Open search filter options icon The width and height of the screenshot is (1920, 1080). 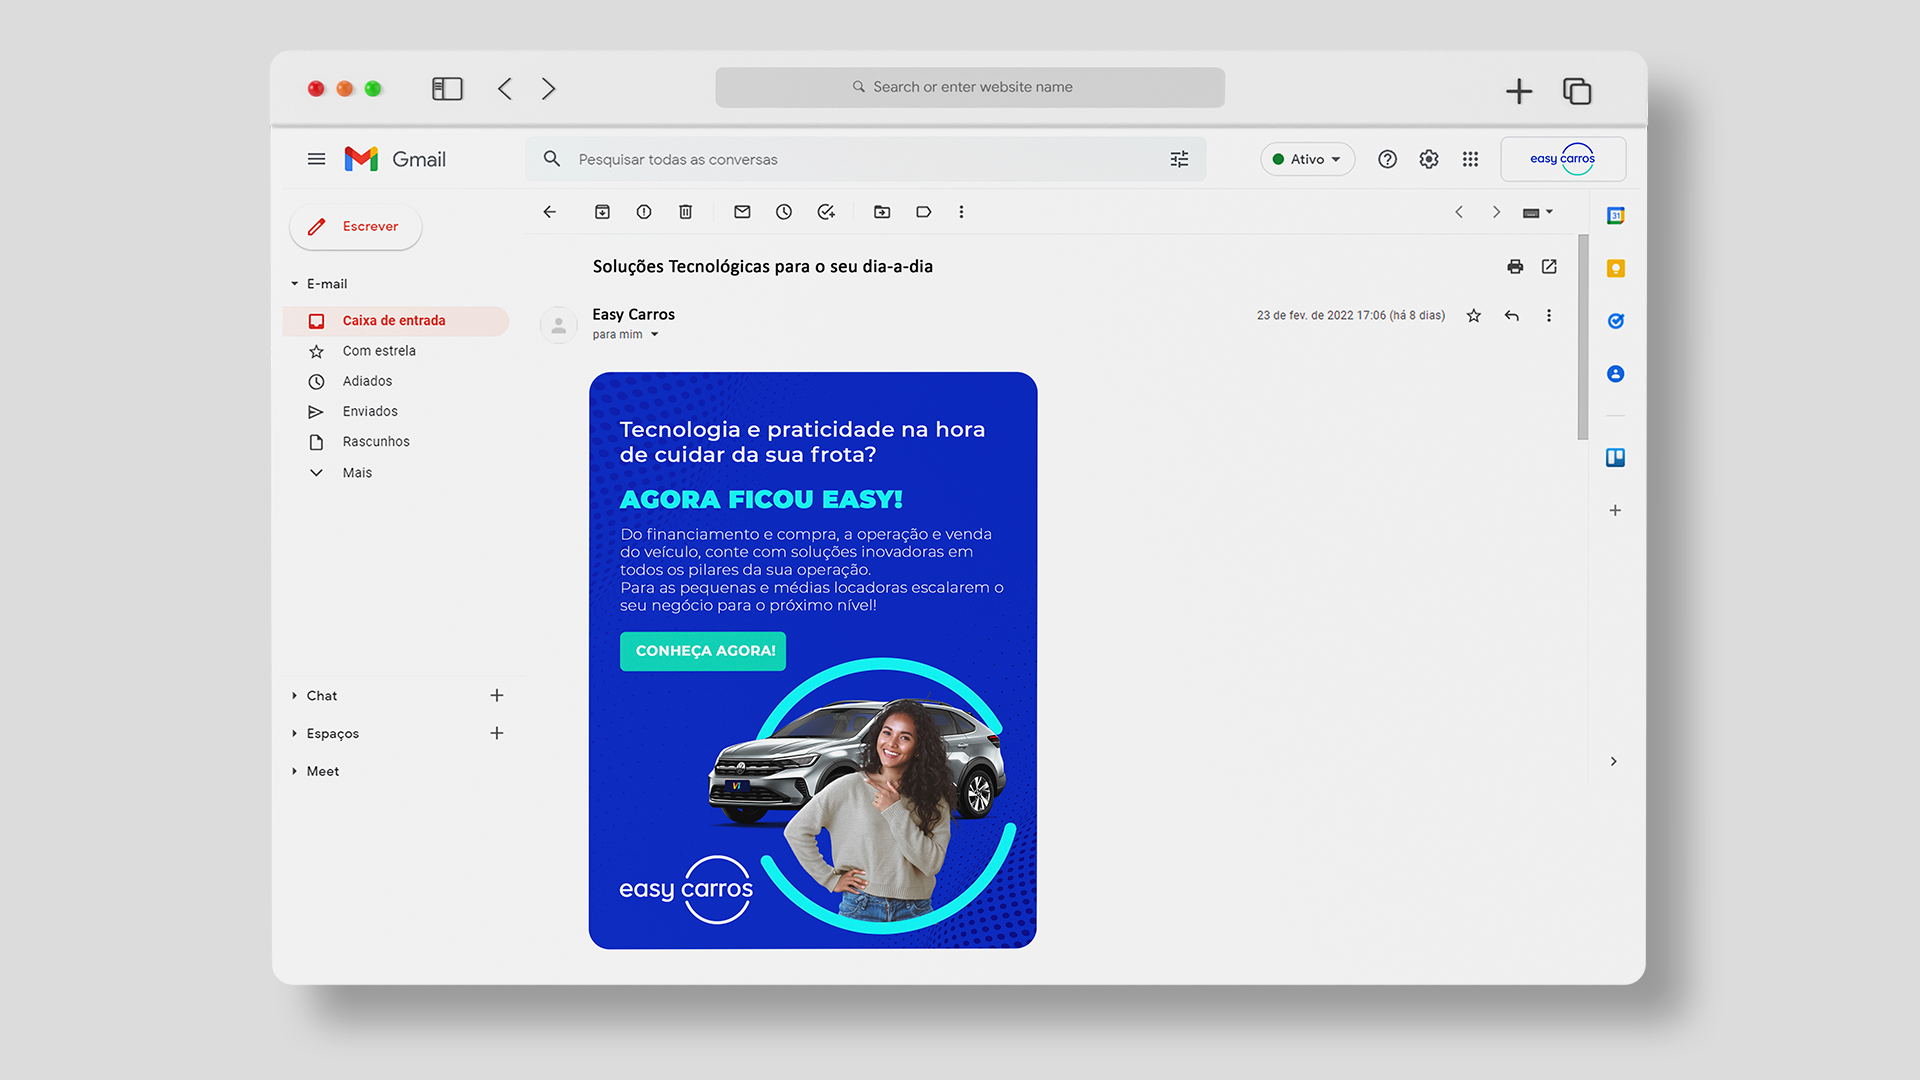[x=1179, y=159]
